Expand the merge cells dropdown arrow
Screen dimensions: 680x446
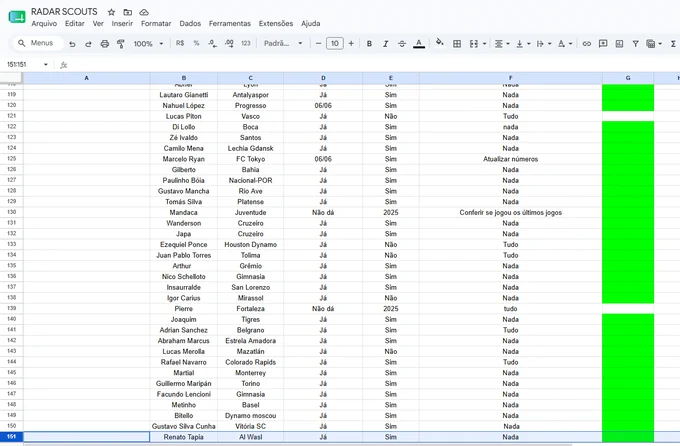click(484, 44)
